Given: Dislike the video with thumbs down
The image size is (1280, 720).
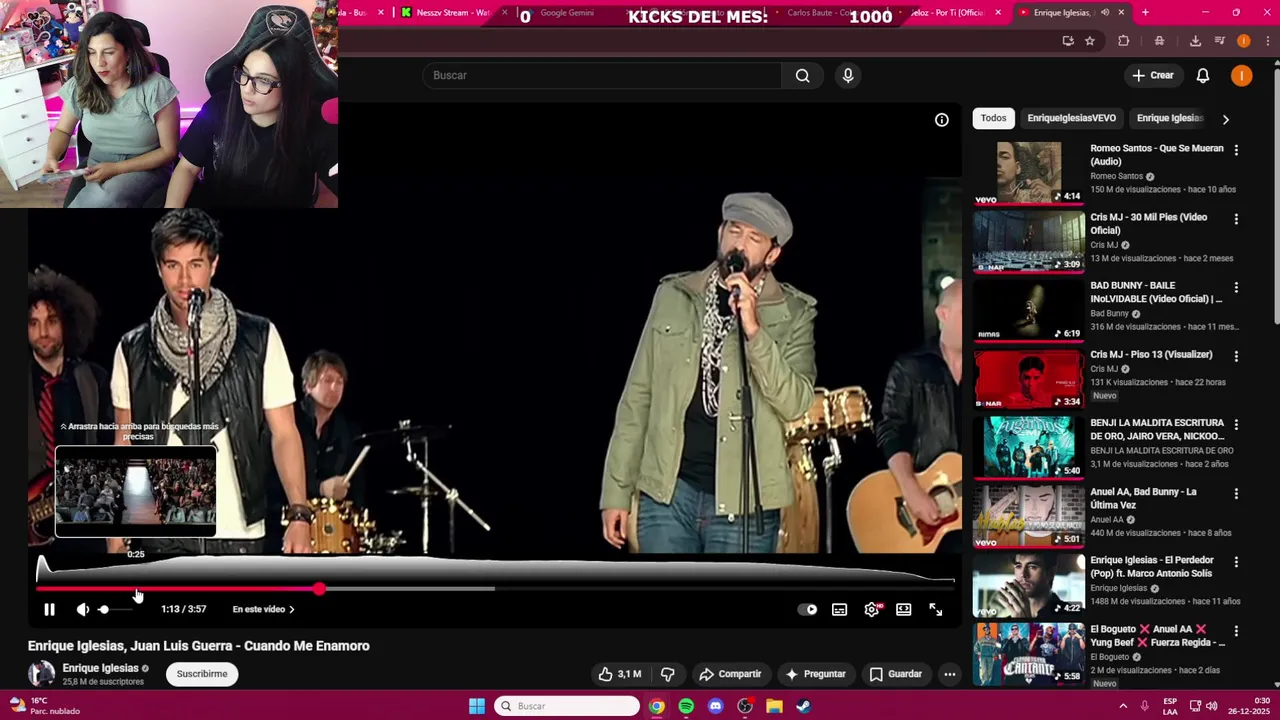Looking at the screenshot, I should pos(668,674).
